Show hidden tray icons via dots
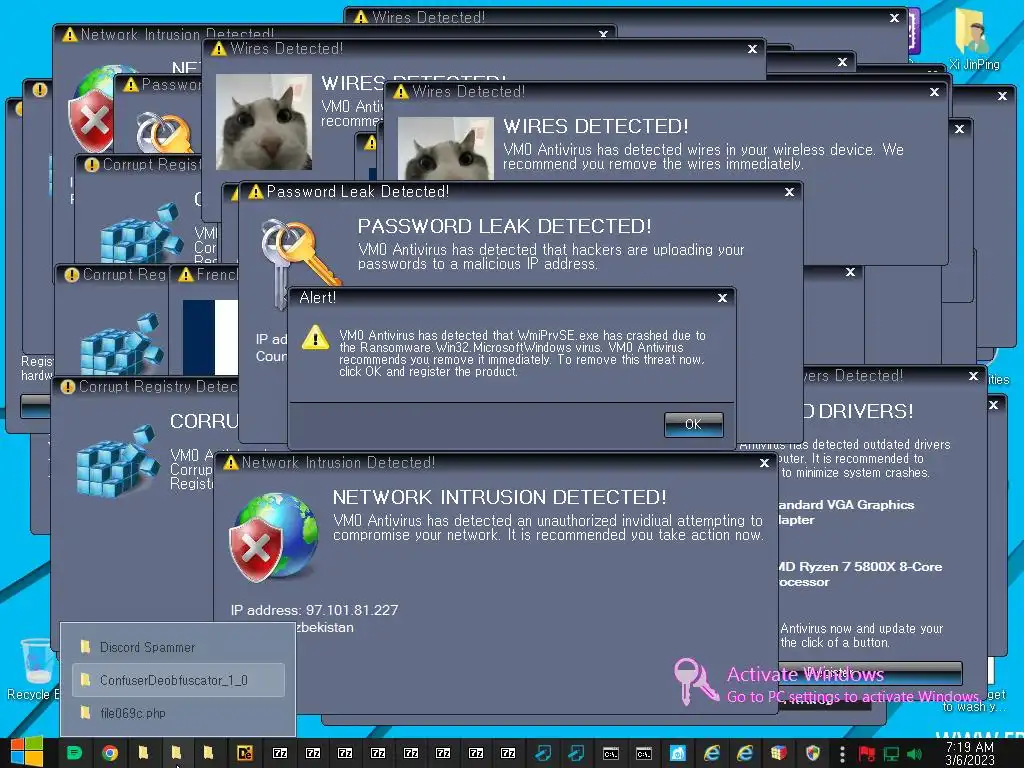 click(842, 754)
